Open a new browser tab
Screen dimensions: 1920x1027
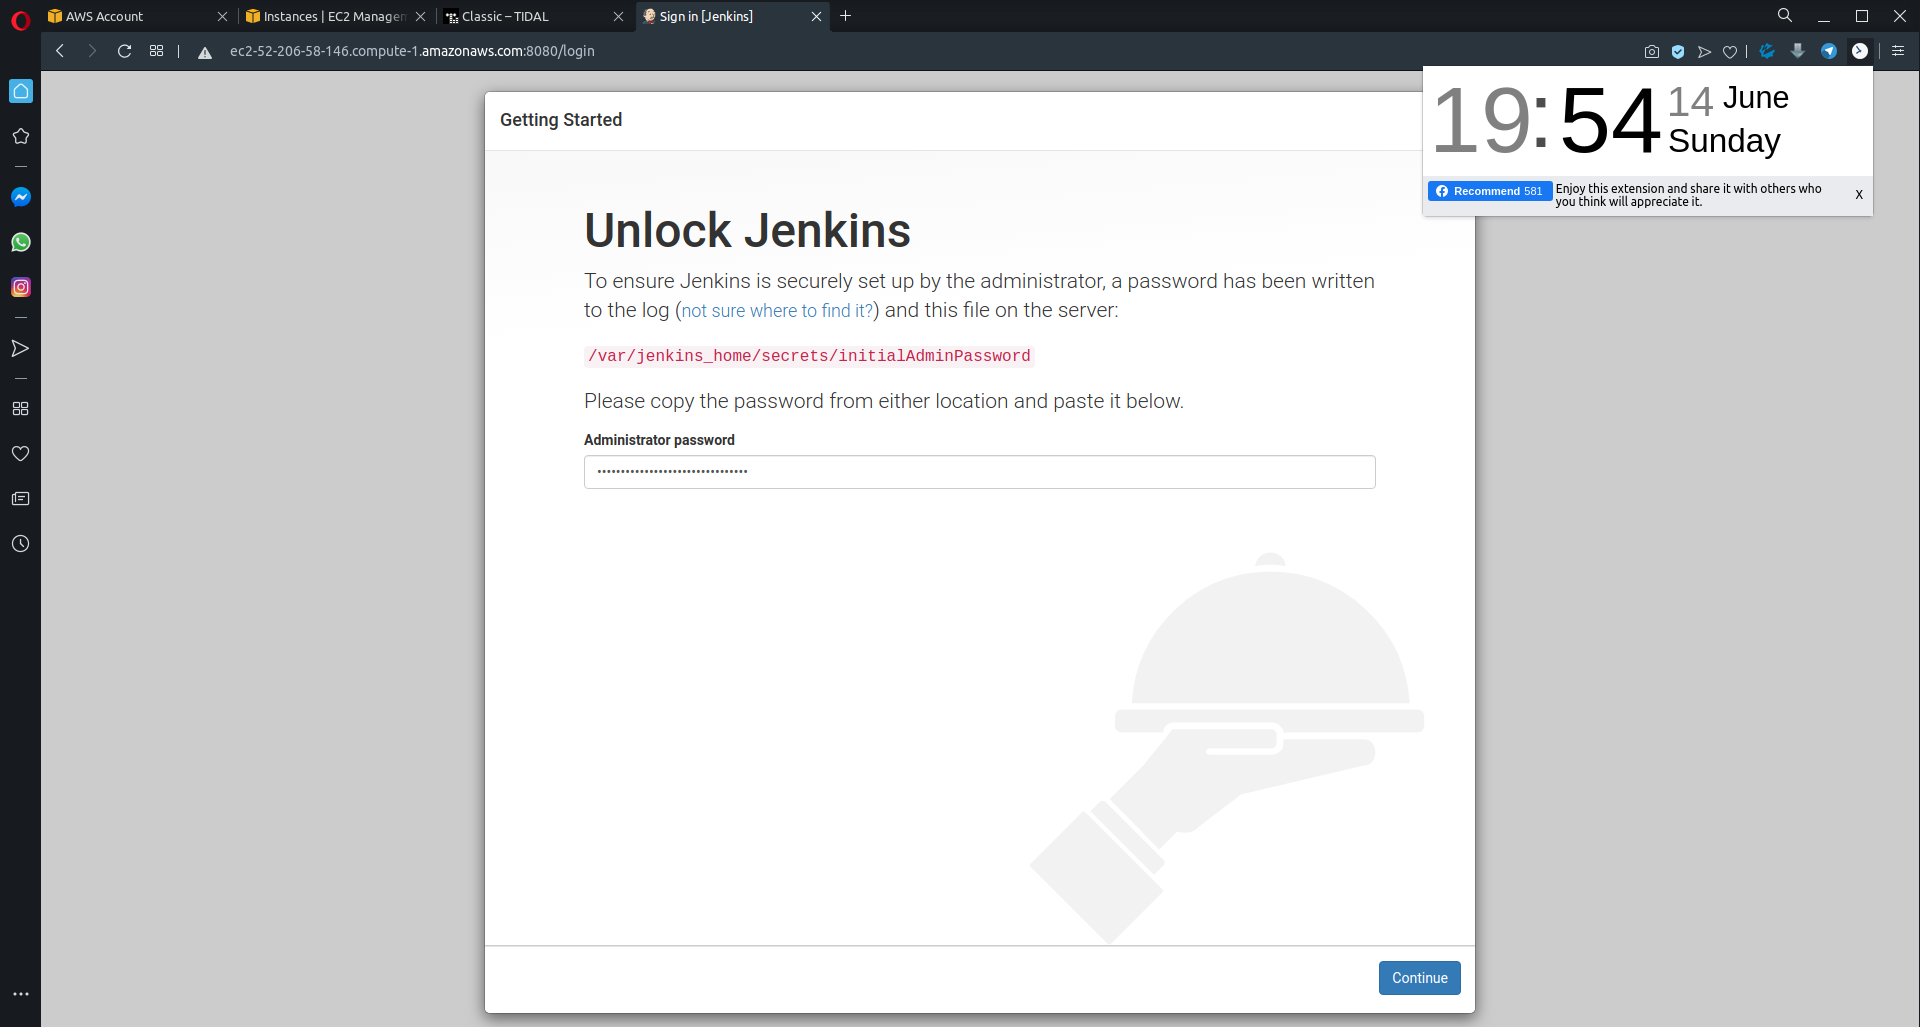coord(846,16)
